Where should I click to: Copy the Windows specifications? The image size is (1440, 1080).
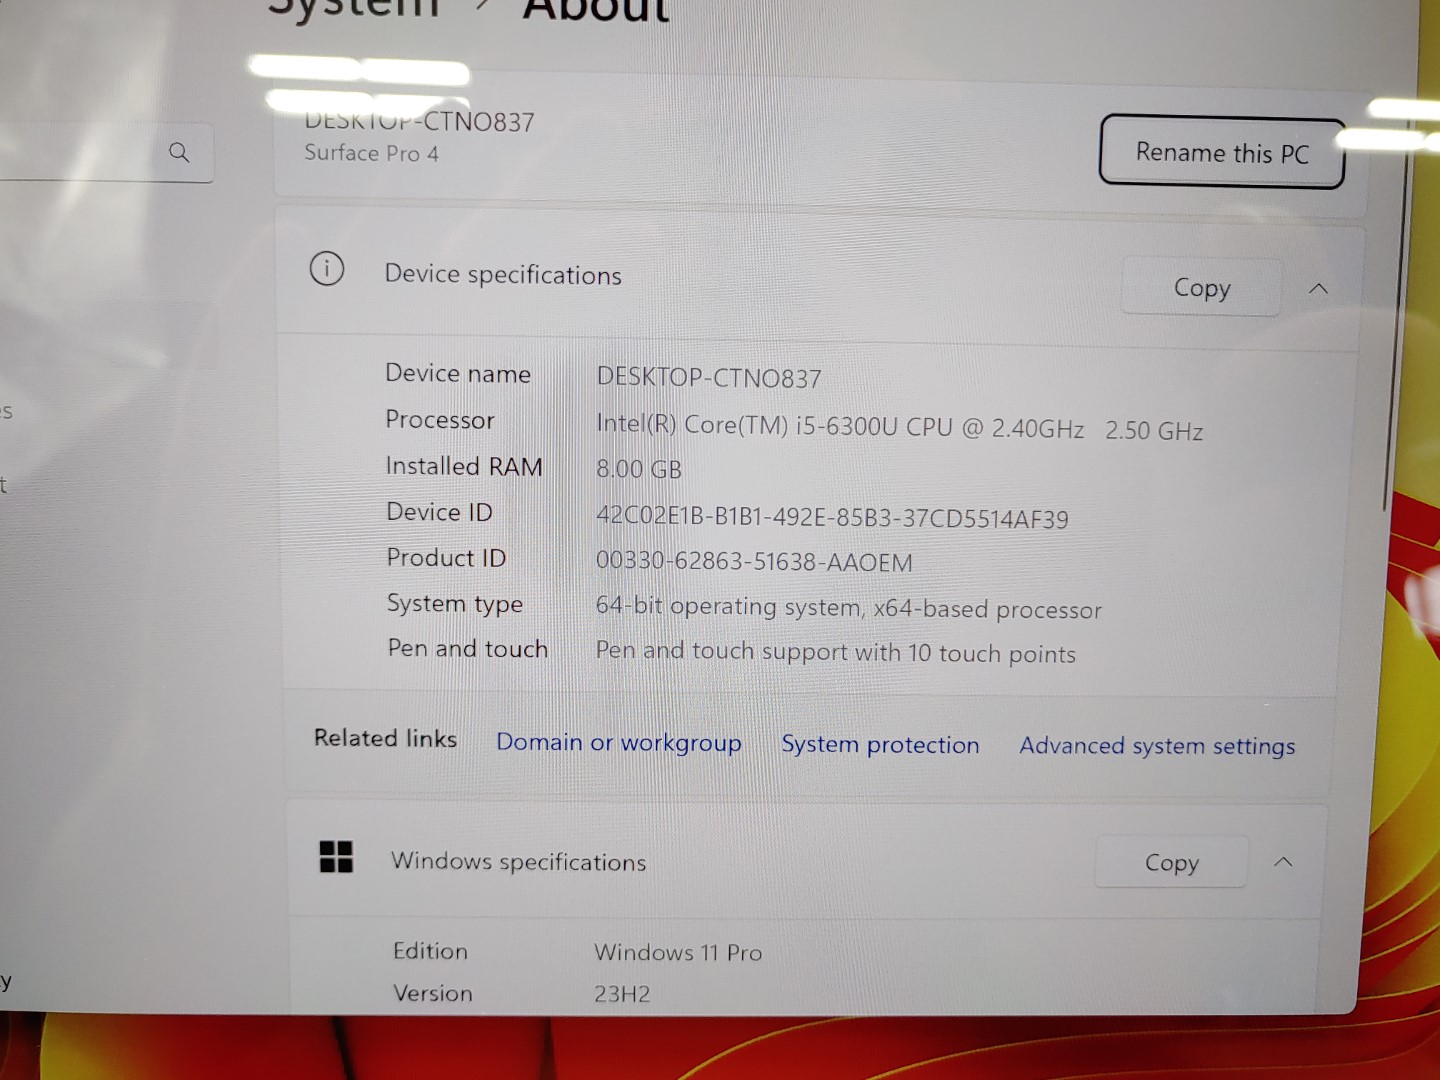click(x=1171, y=862)
